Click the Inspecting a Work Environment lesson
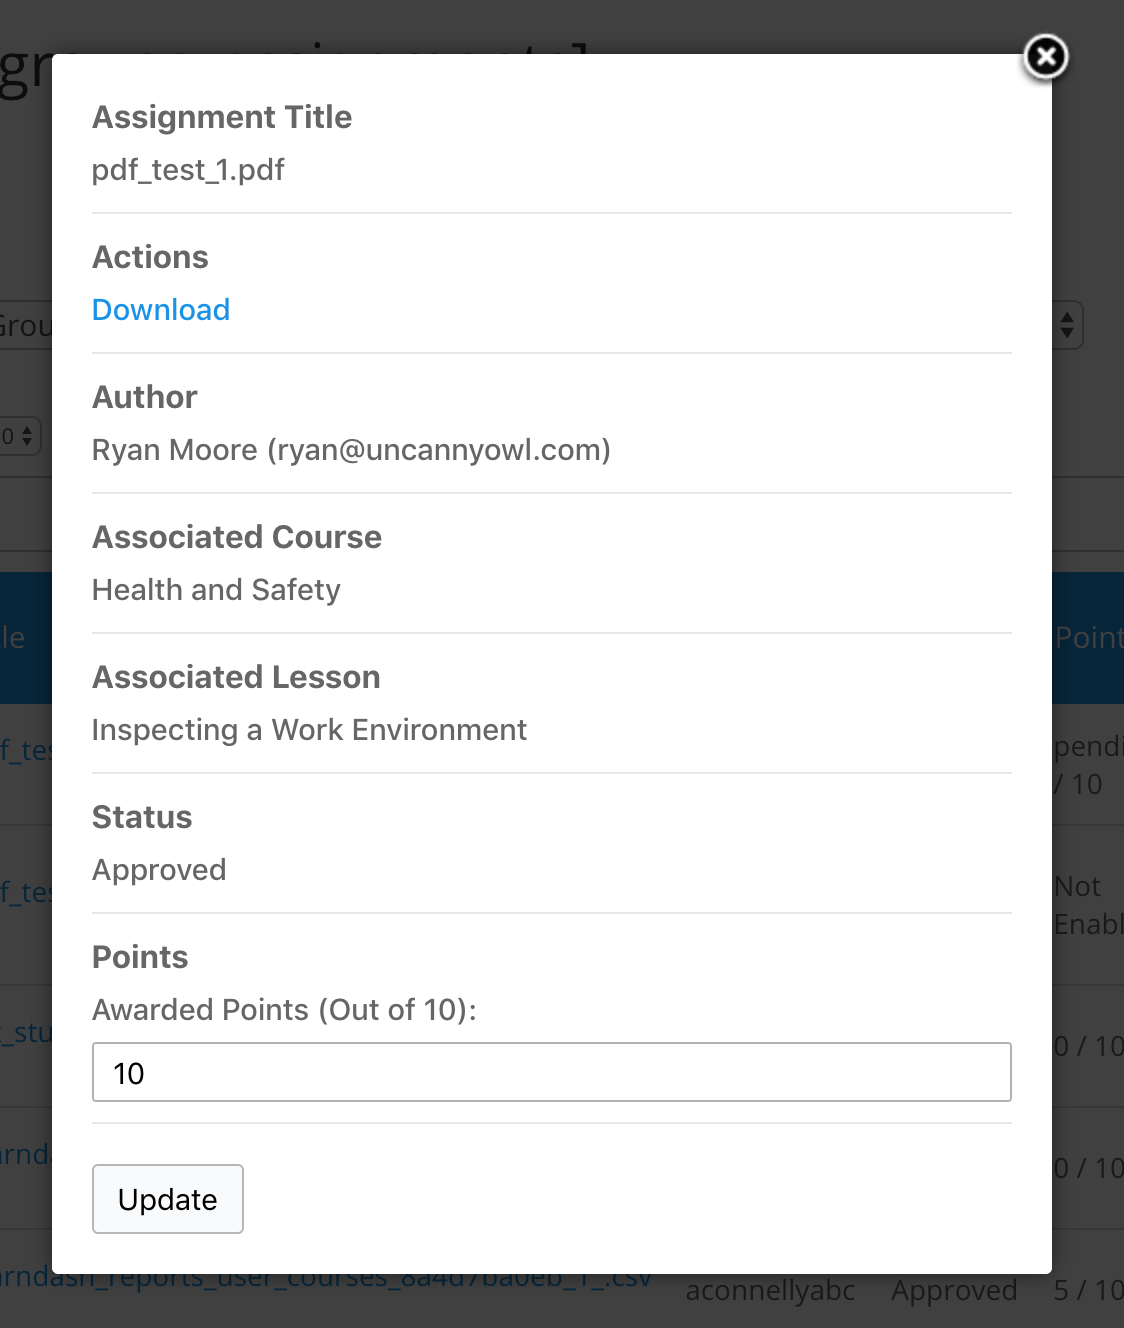1124x1328 pixels. 309,730
